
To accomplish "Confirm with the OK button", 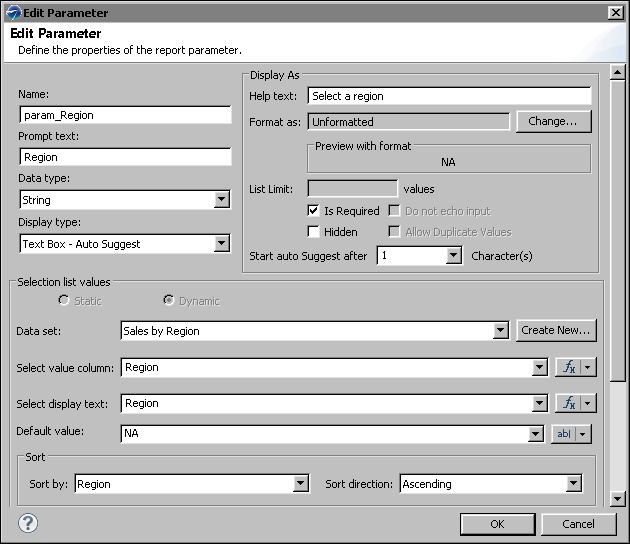I will click(x=497, y=524).
